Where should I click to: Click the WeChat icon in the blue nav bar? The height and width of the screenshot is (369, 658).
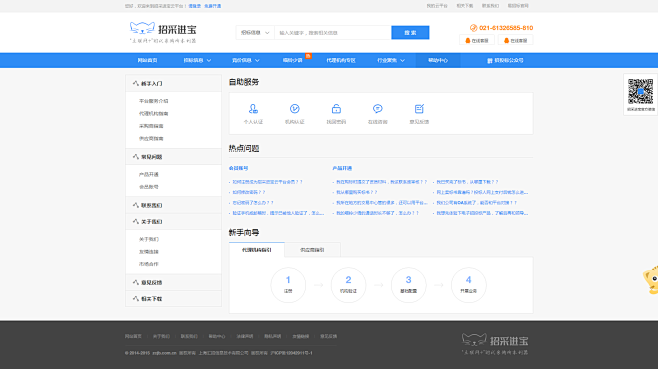(x=489, y=60)
